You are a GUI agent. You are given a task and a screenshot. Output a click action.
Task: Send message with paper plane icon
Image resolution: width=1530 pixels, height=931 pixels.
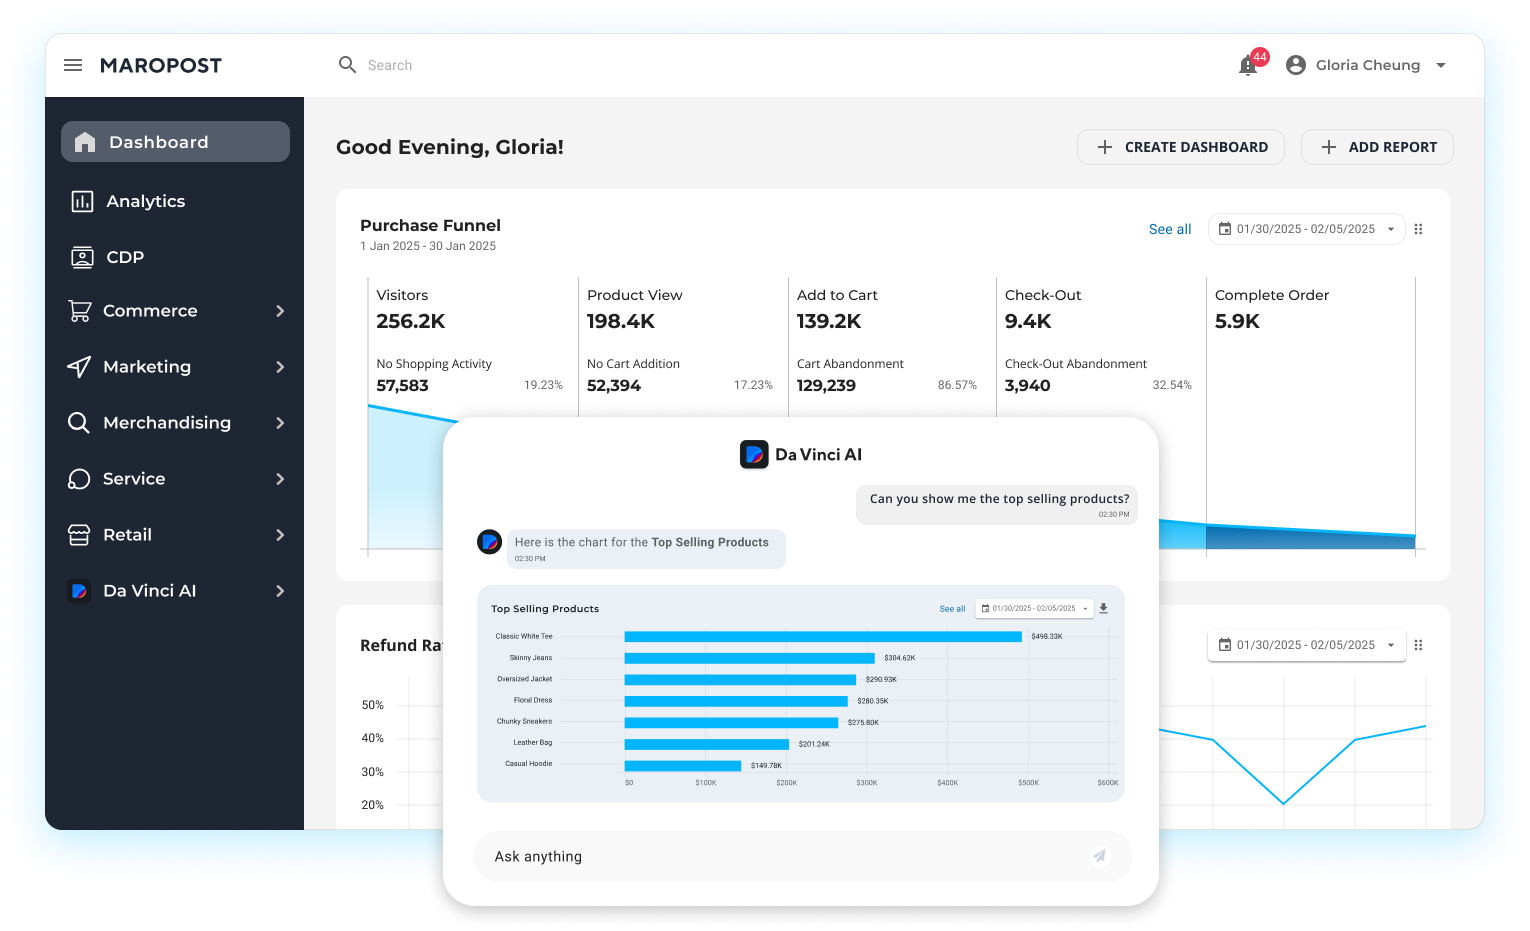click(x=1099, y=856)
